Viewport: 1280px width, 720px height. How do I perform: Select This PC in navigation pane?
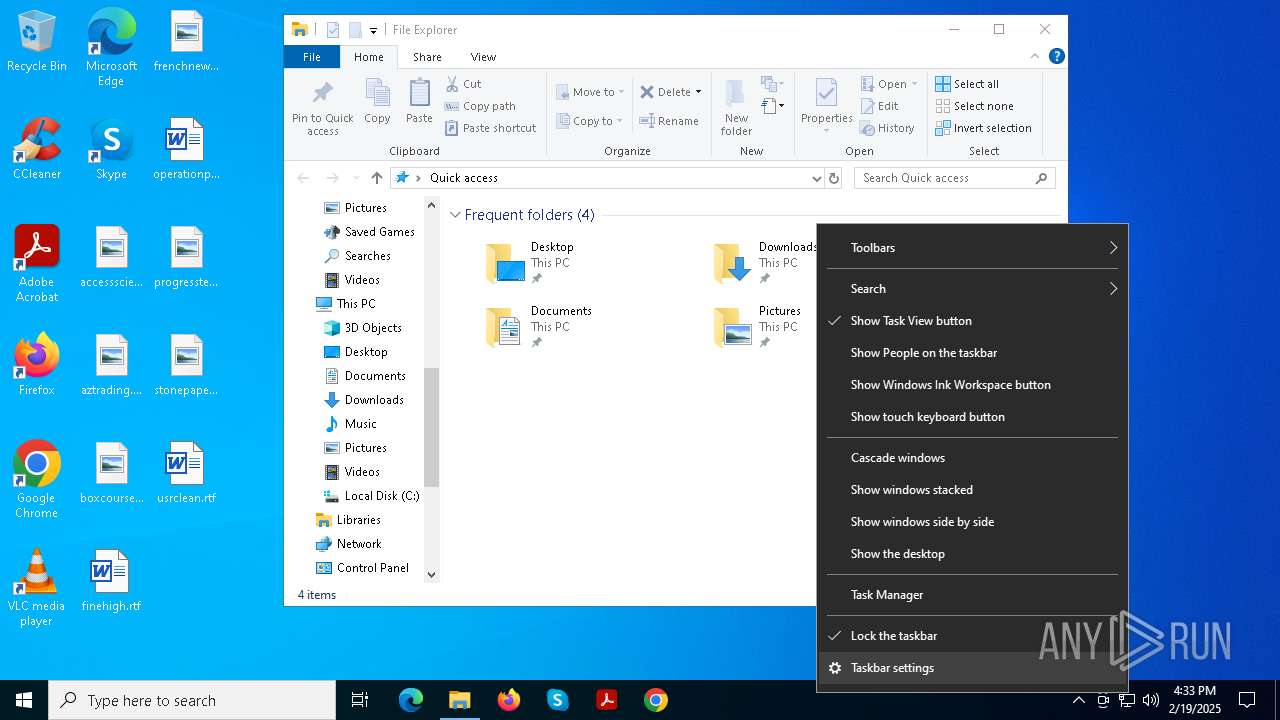(356, 304)
